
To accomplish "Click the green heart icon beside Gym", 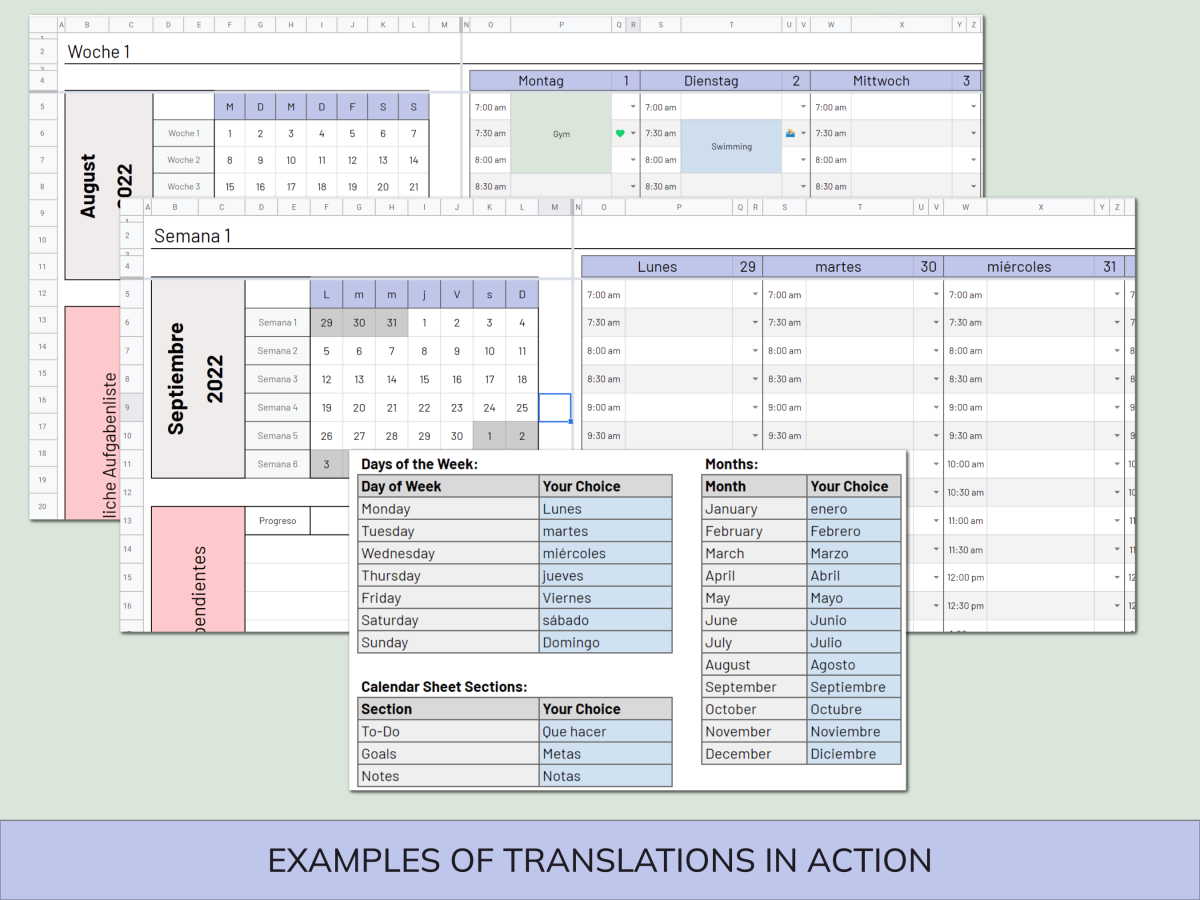I will point(620,133).
